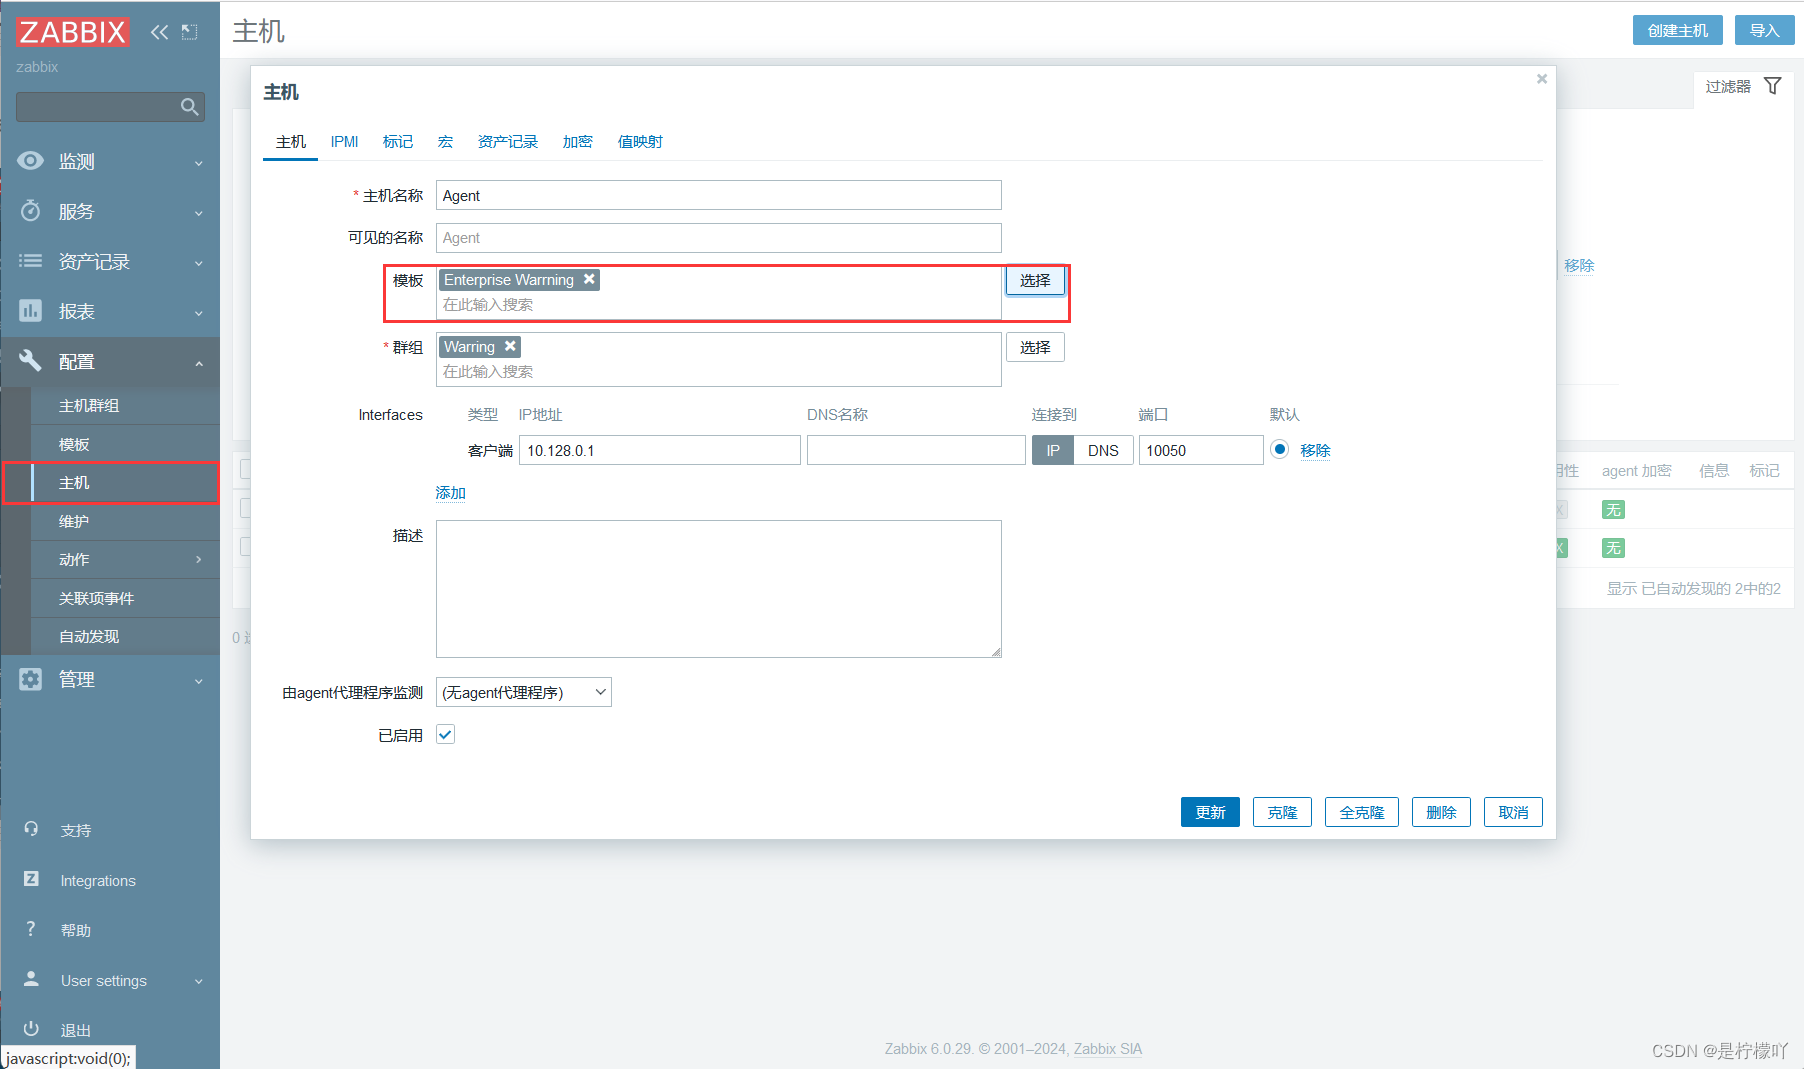The height and width of the screenshot is (1069, 1804).
Task: Expand the 监测 menu chevron
Action: coord(199,163)
